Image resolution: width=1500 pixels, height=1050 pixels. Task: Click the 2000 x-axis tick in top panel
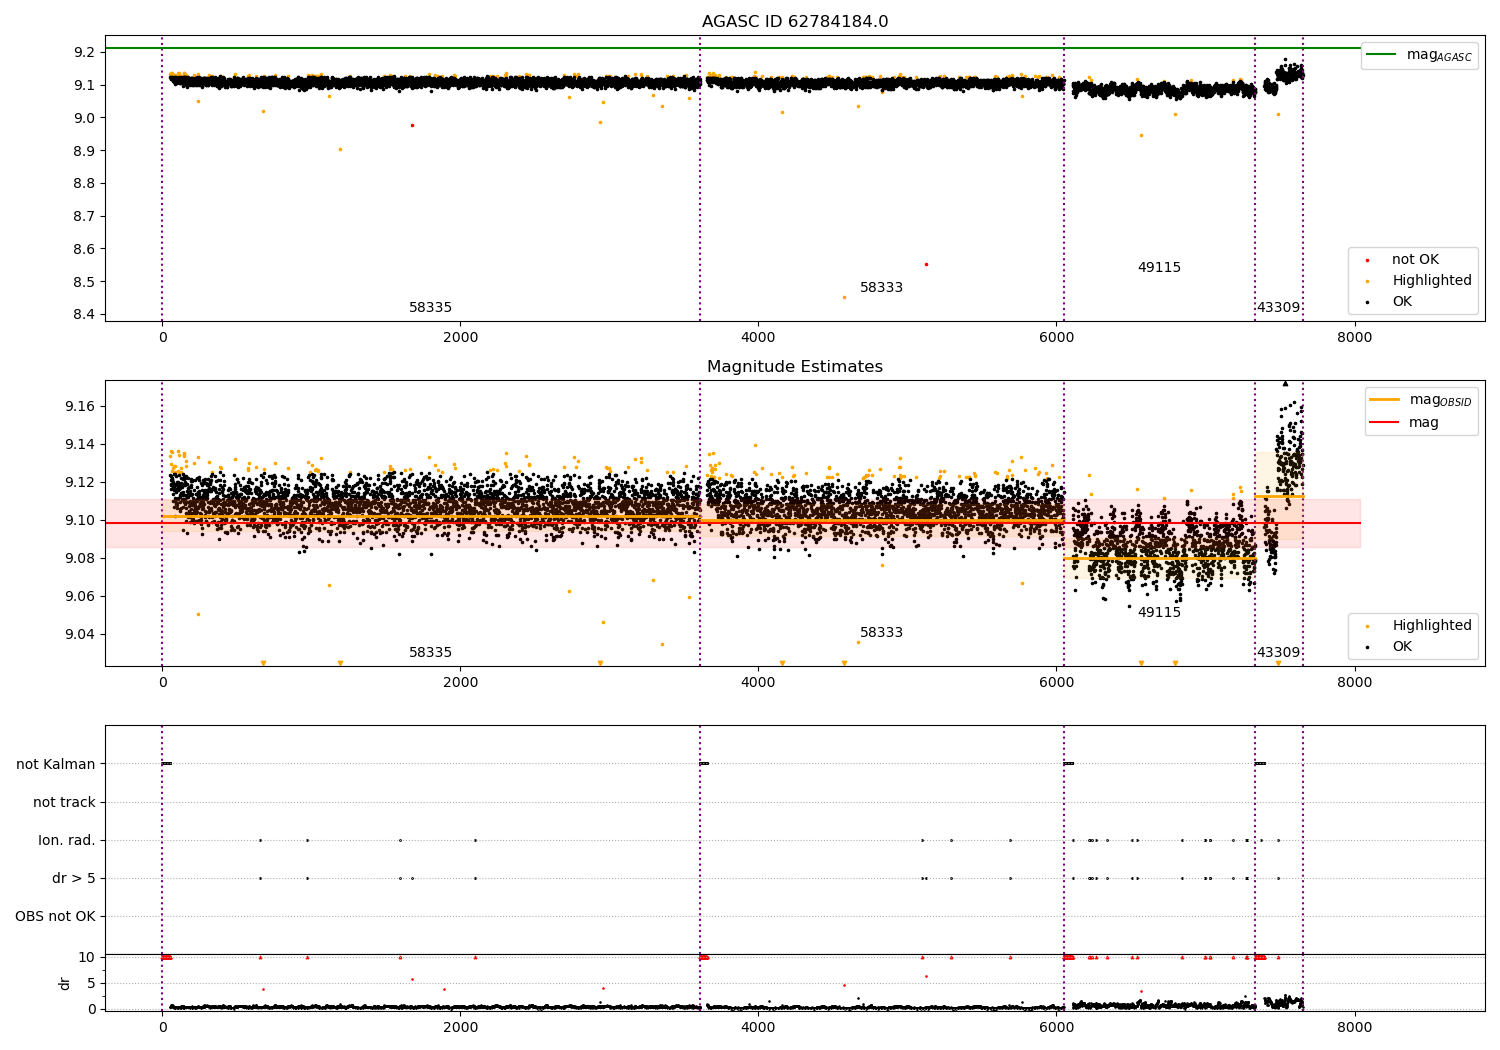click(x=460, y=337)
